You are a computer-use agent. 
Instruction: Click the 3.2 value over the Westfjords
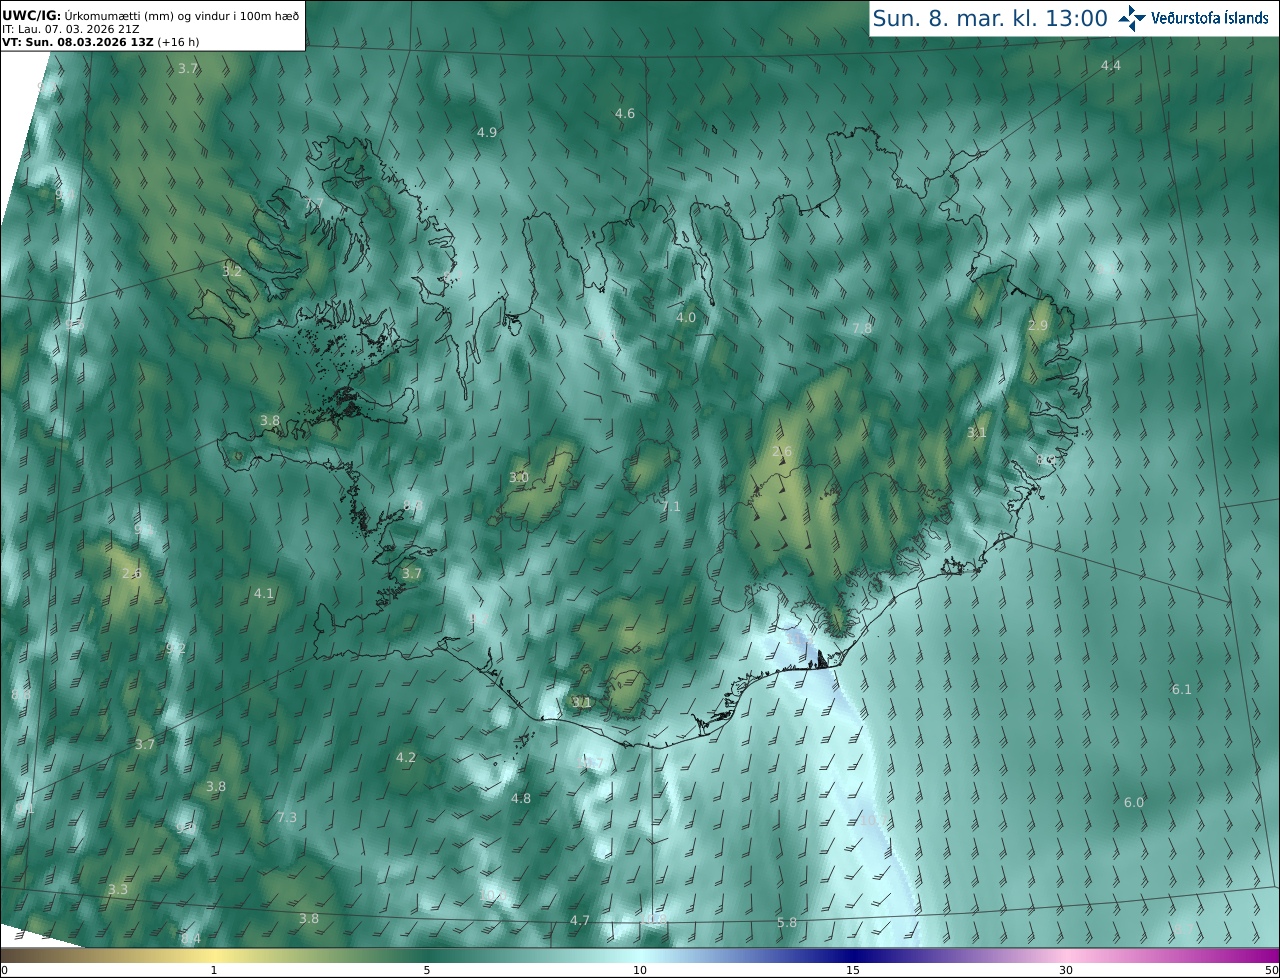[232, 271]
